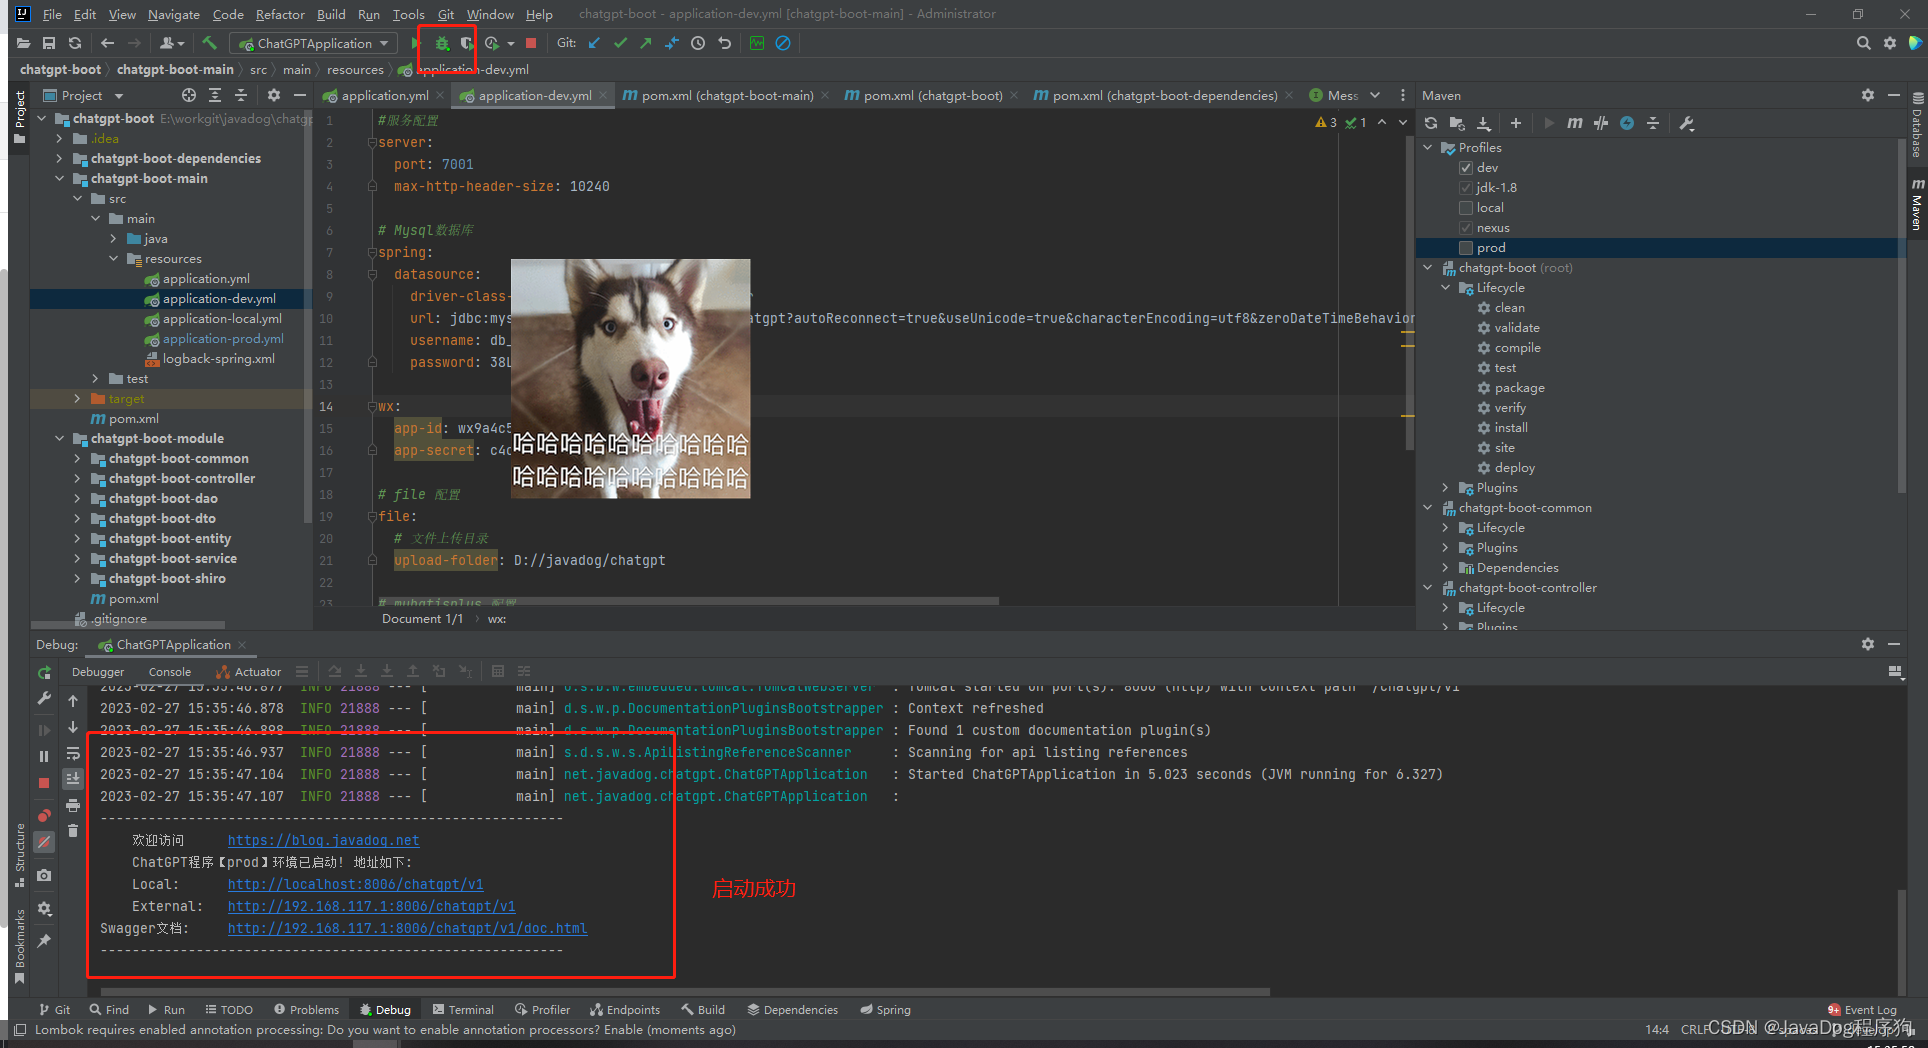The image size is (1928, 1048).
Task: Open the Swagger doc.html link
Action: 407,929
